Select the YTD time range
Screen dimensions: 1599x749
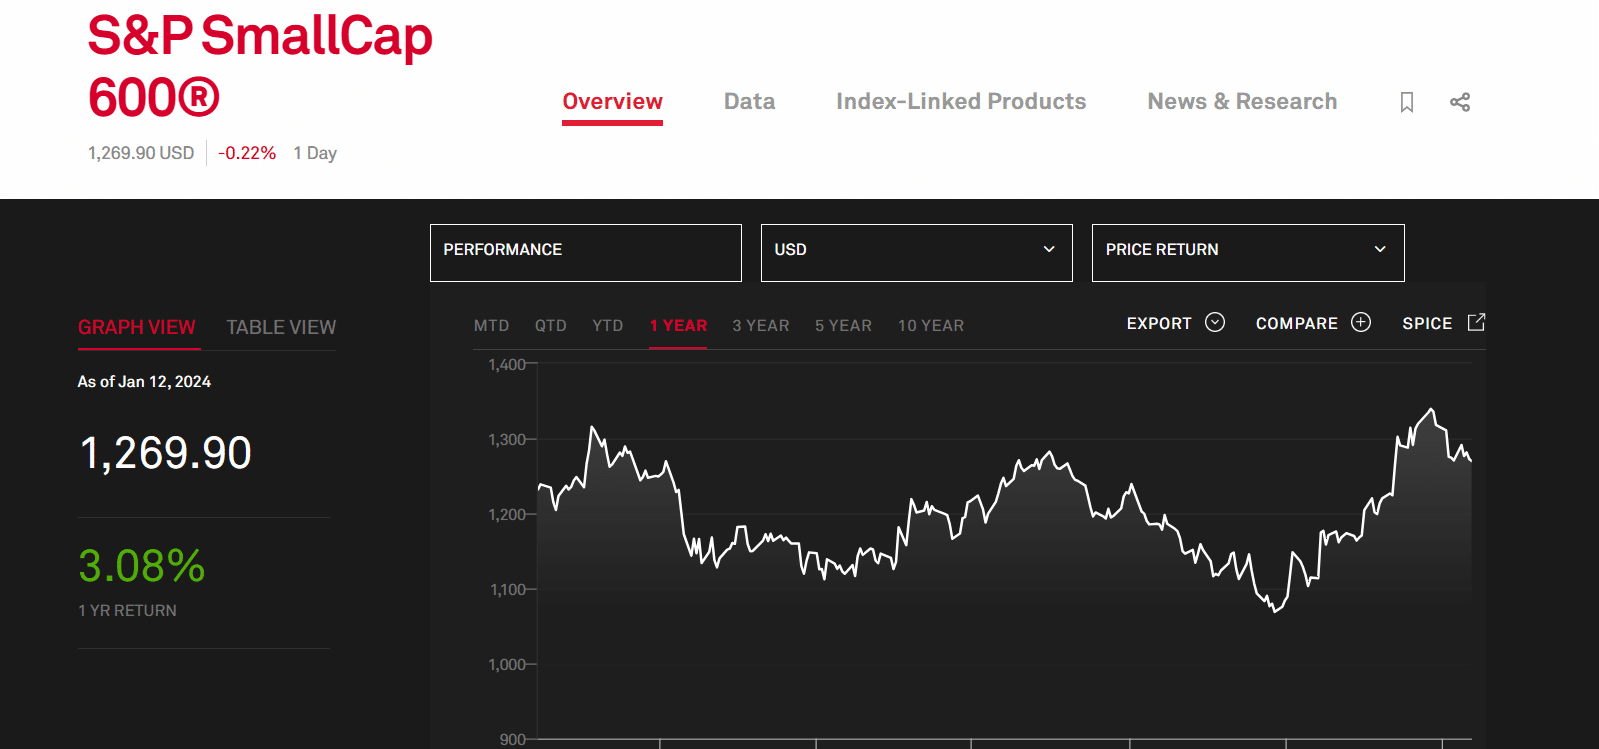[x=607, y=326]
